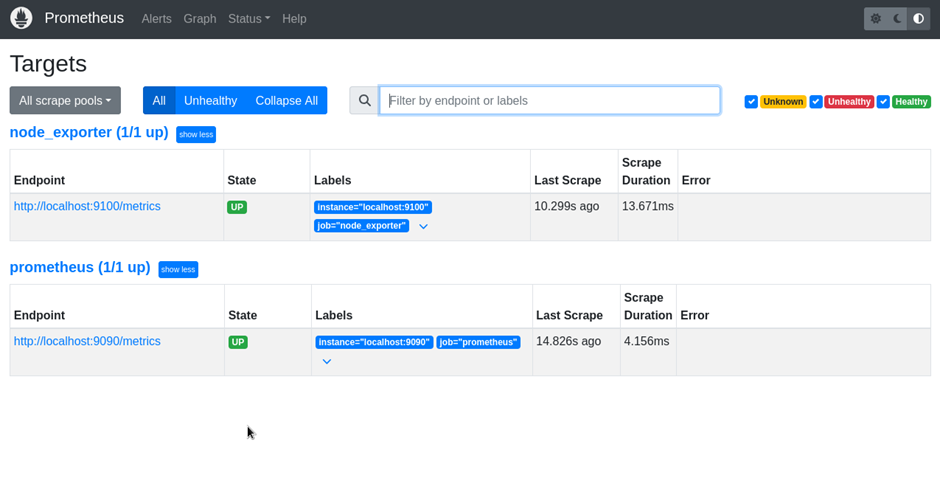Open the All scrape pools dropdown

click(x=65, y=100)
